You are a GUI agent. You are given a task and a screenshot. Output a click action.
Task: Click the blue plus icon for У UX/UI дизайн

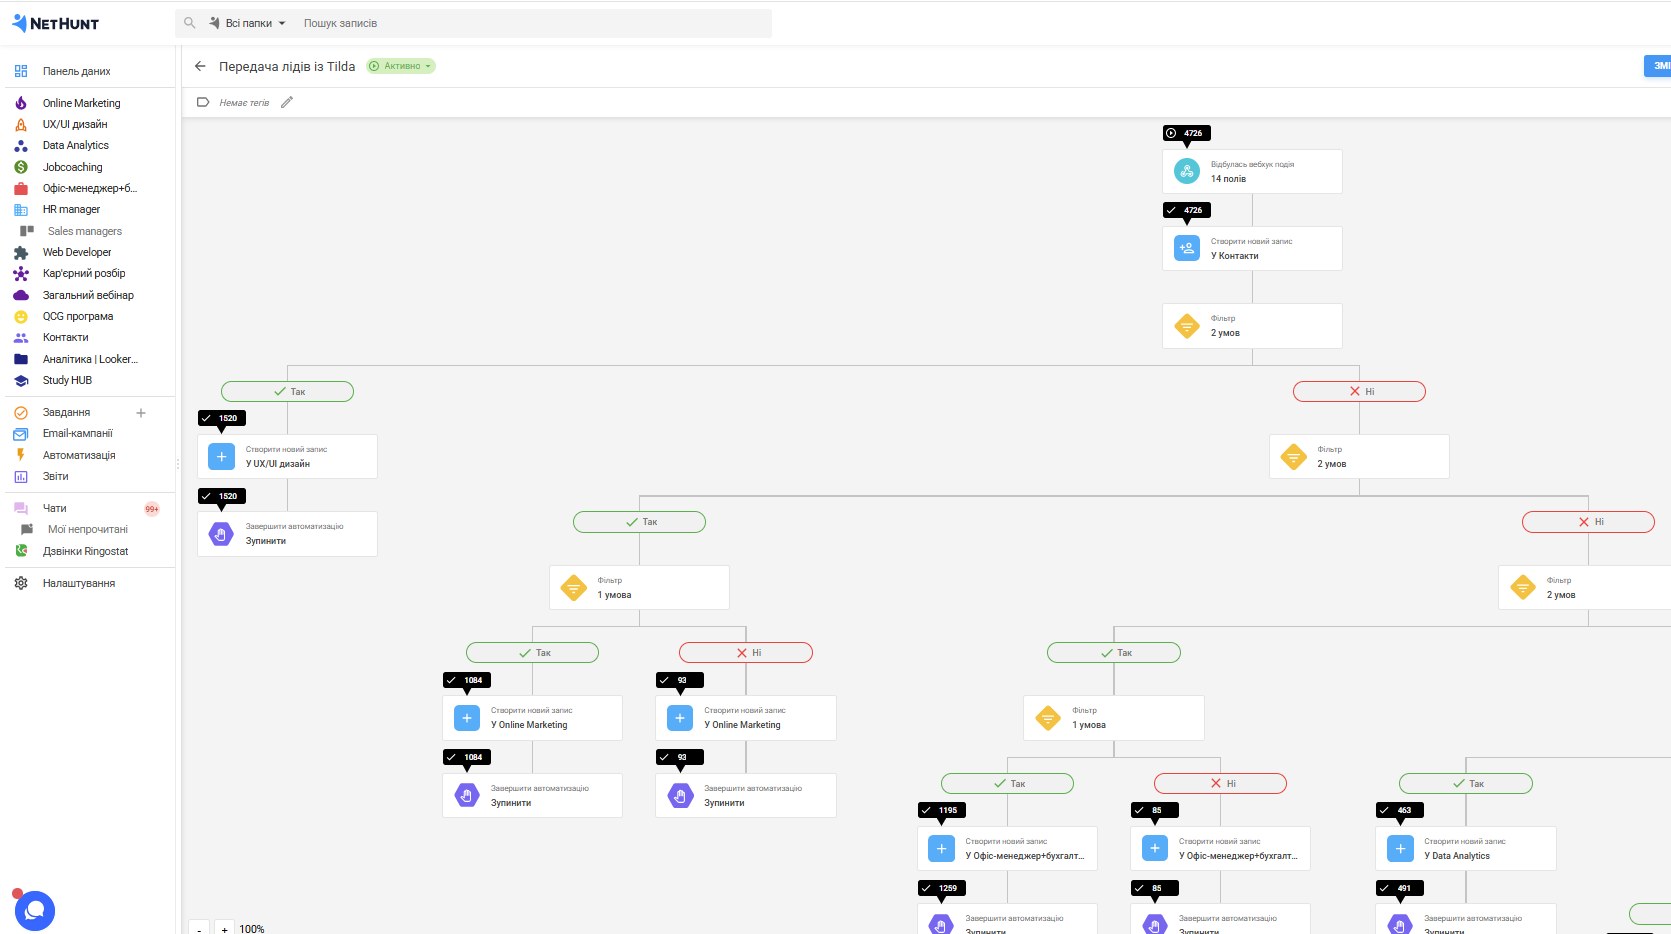tap(222, 456)
